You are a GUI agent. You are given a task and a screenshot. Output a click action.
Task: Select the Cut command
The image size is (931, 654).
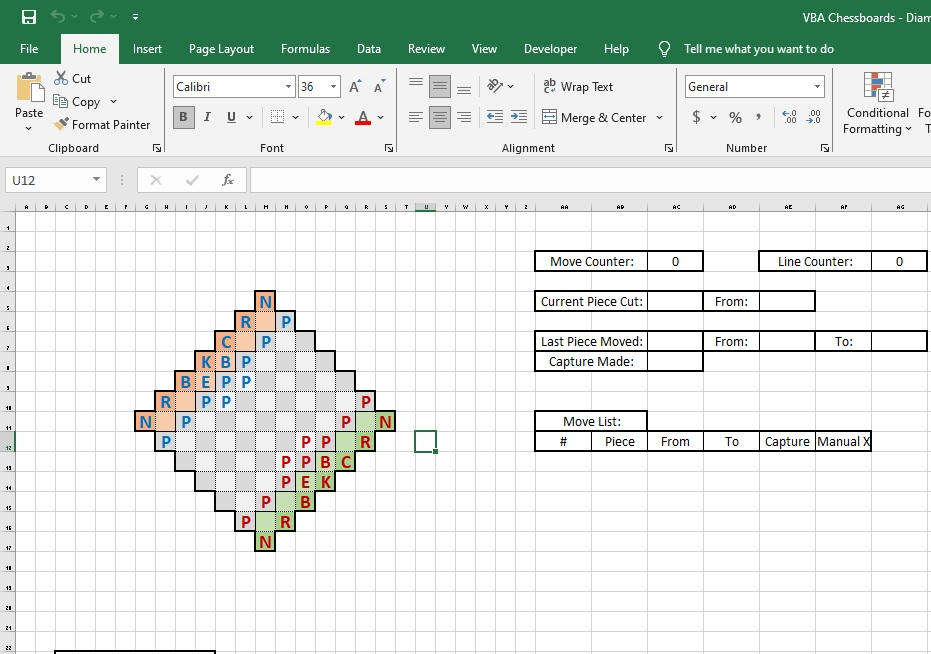72,78
